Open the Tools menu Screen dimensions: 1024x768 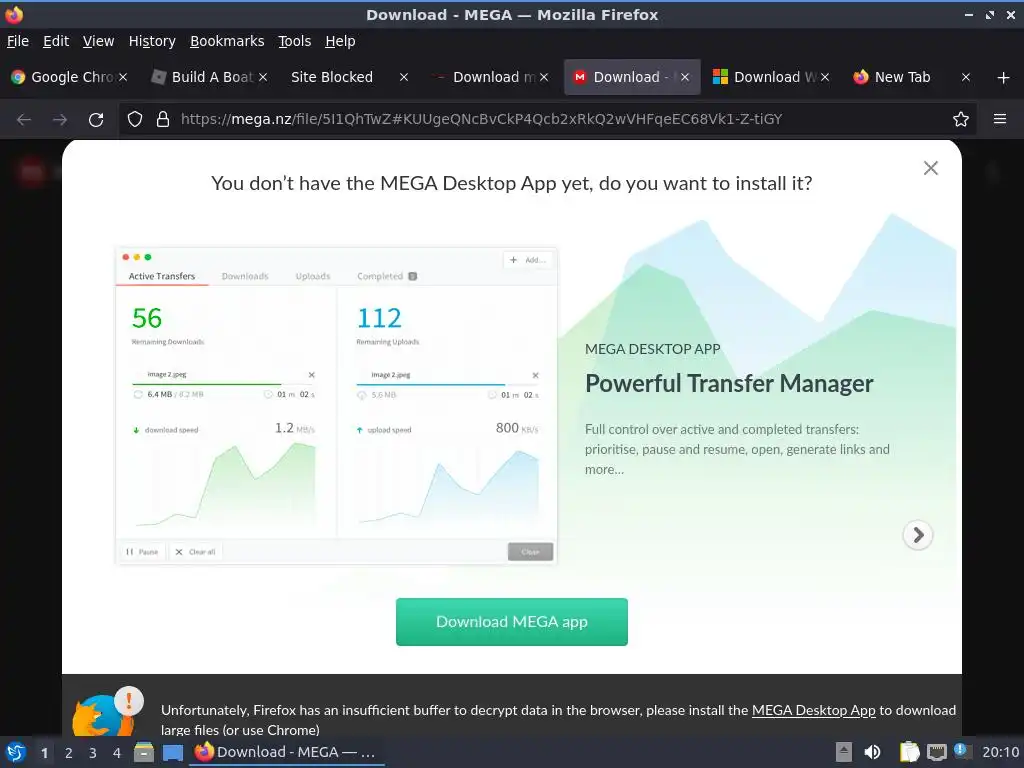click(295, 41)
